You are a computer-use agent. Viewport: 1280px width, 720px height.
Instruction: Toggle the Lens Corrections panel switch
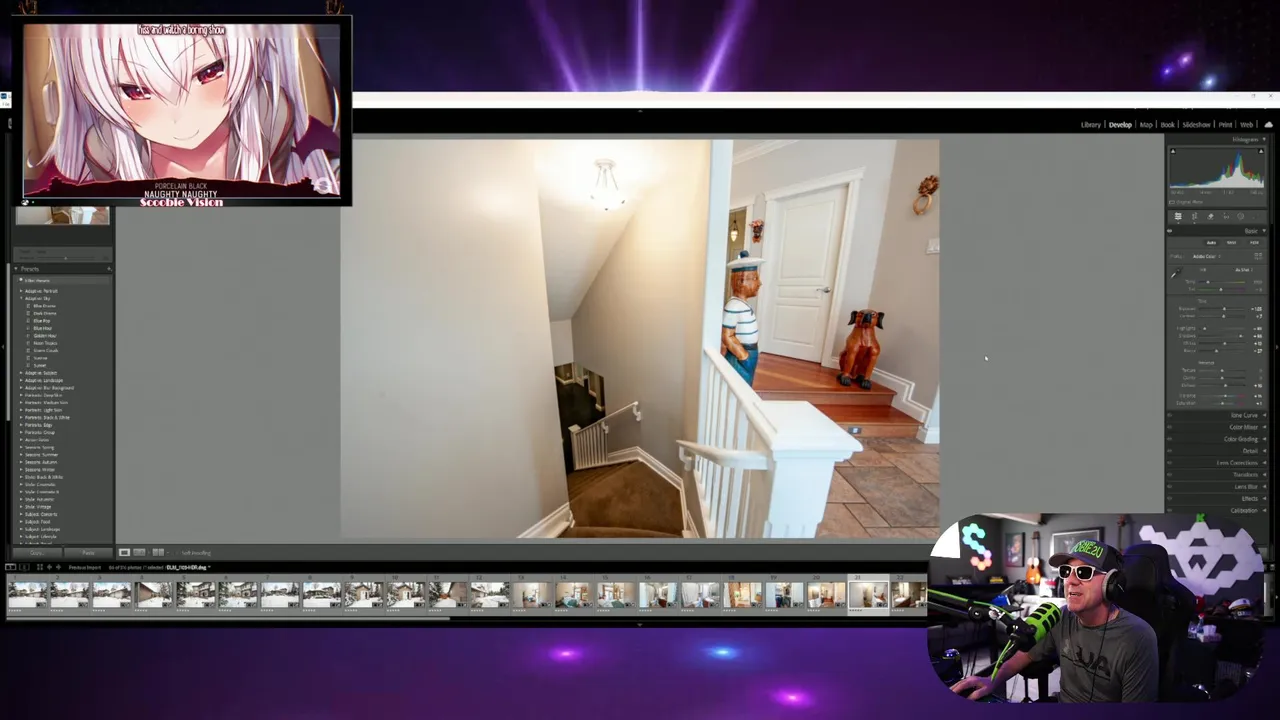(x=1170, y=463)
